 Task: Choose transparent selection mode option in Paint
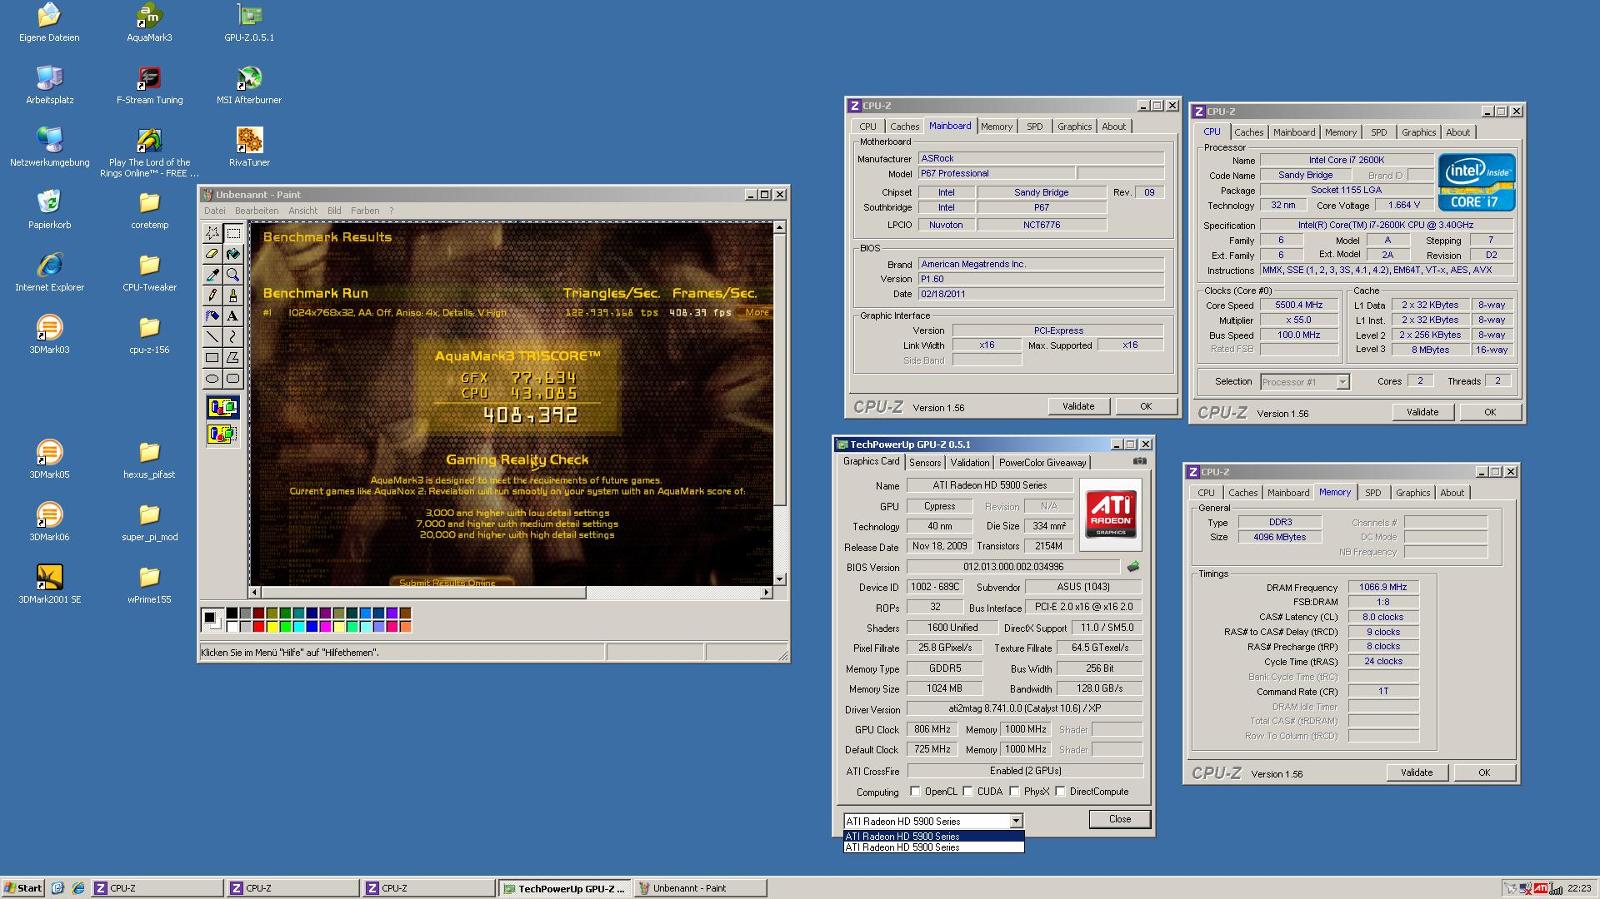pos(222,434)
